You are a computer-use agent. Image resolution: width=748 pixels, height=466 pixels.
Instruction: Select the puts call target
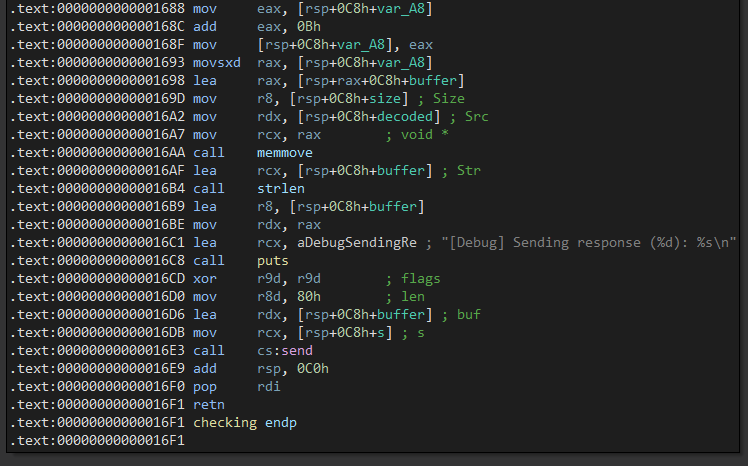[x=273, y=260]
